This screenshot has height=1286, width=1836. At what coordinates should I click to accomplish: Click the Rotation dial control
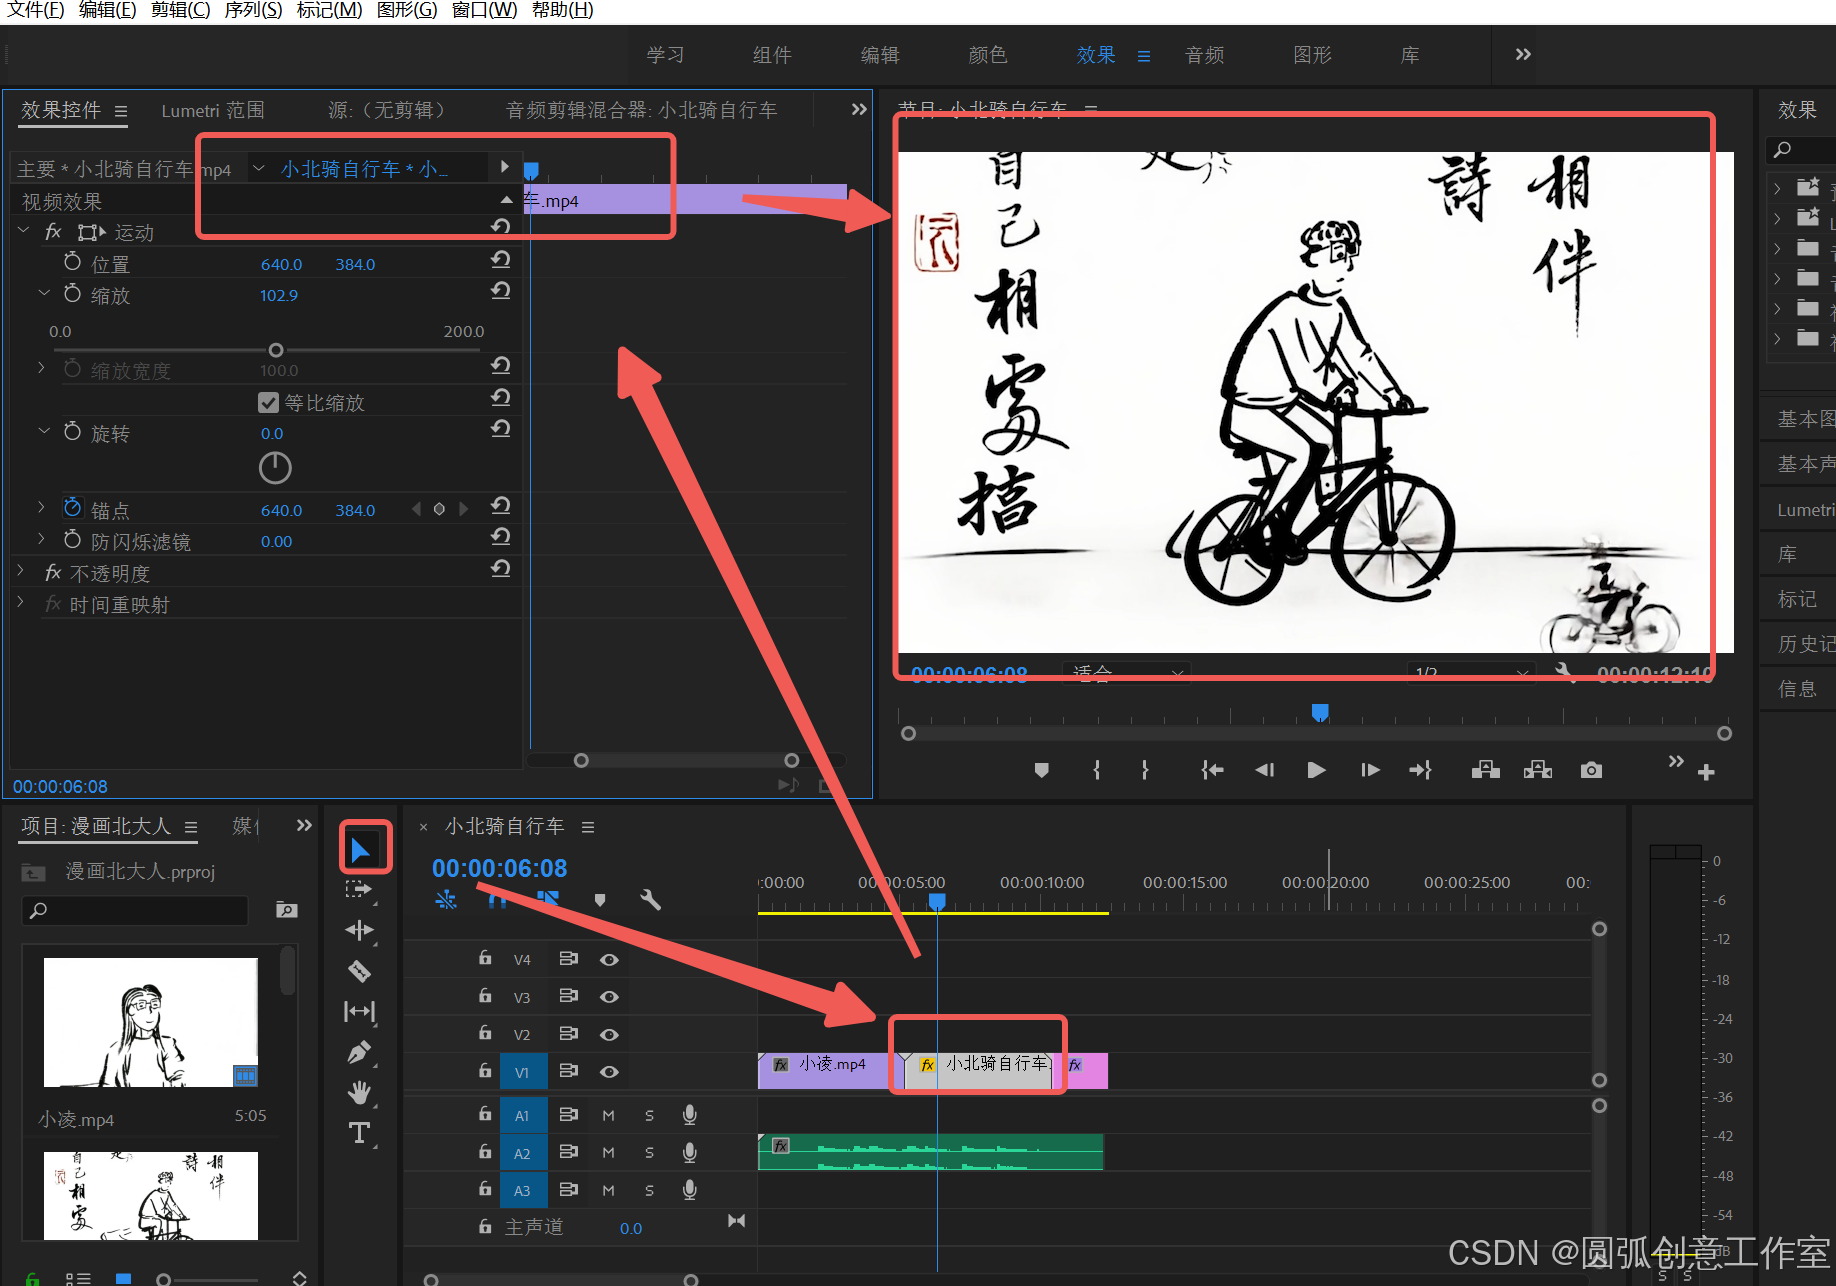click(275, 468)
